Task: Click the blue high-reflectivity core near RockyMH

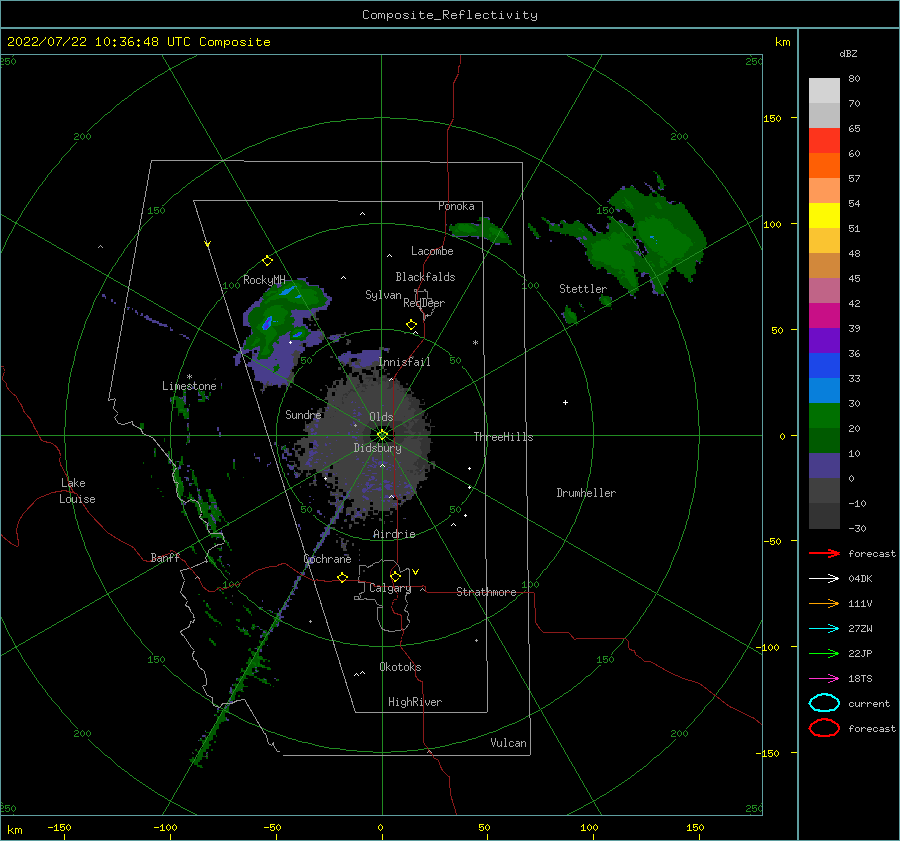Action: pyautogui.click(x=267, y=323)
